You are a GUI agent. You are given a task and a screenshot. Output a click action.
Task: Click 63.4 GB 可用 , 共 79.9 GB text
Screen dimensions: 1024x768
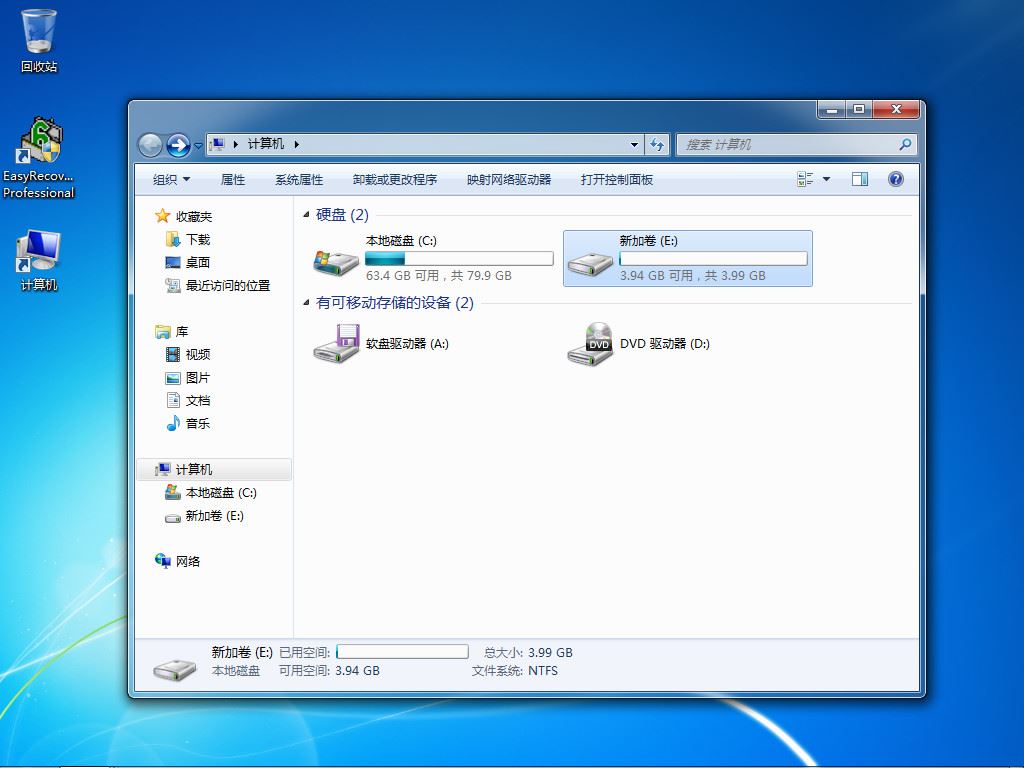[x=439, y=276]
